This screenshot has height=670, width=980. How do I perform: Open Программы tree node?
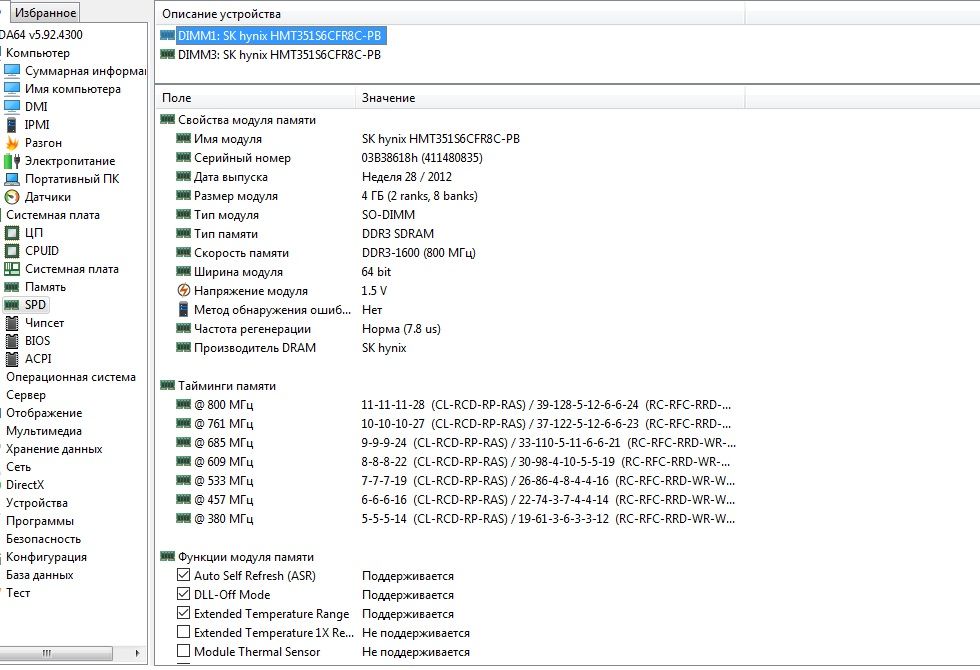[x=39, y=521]
